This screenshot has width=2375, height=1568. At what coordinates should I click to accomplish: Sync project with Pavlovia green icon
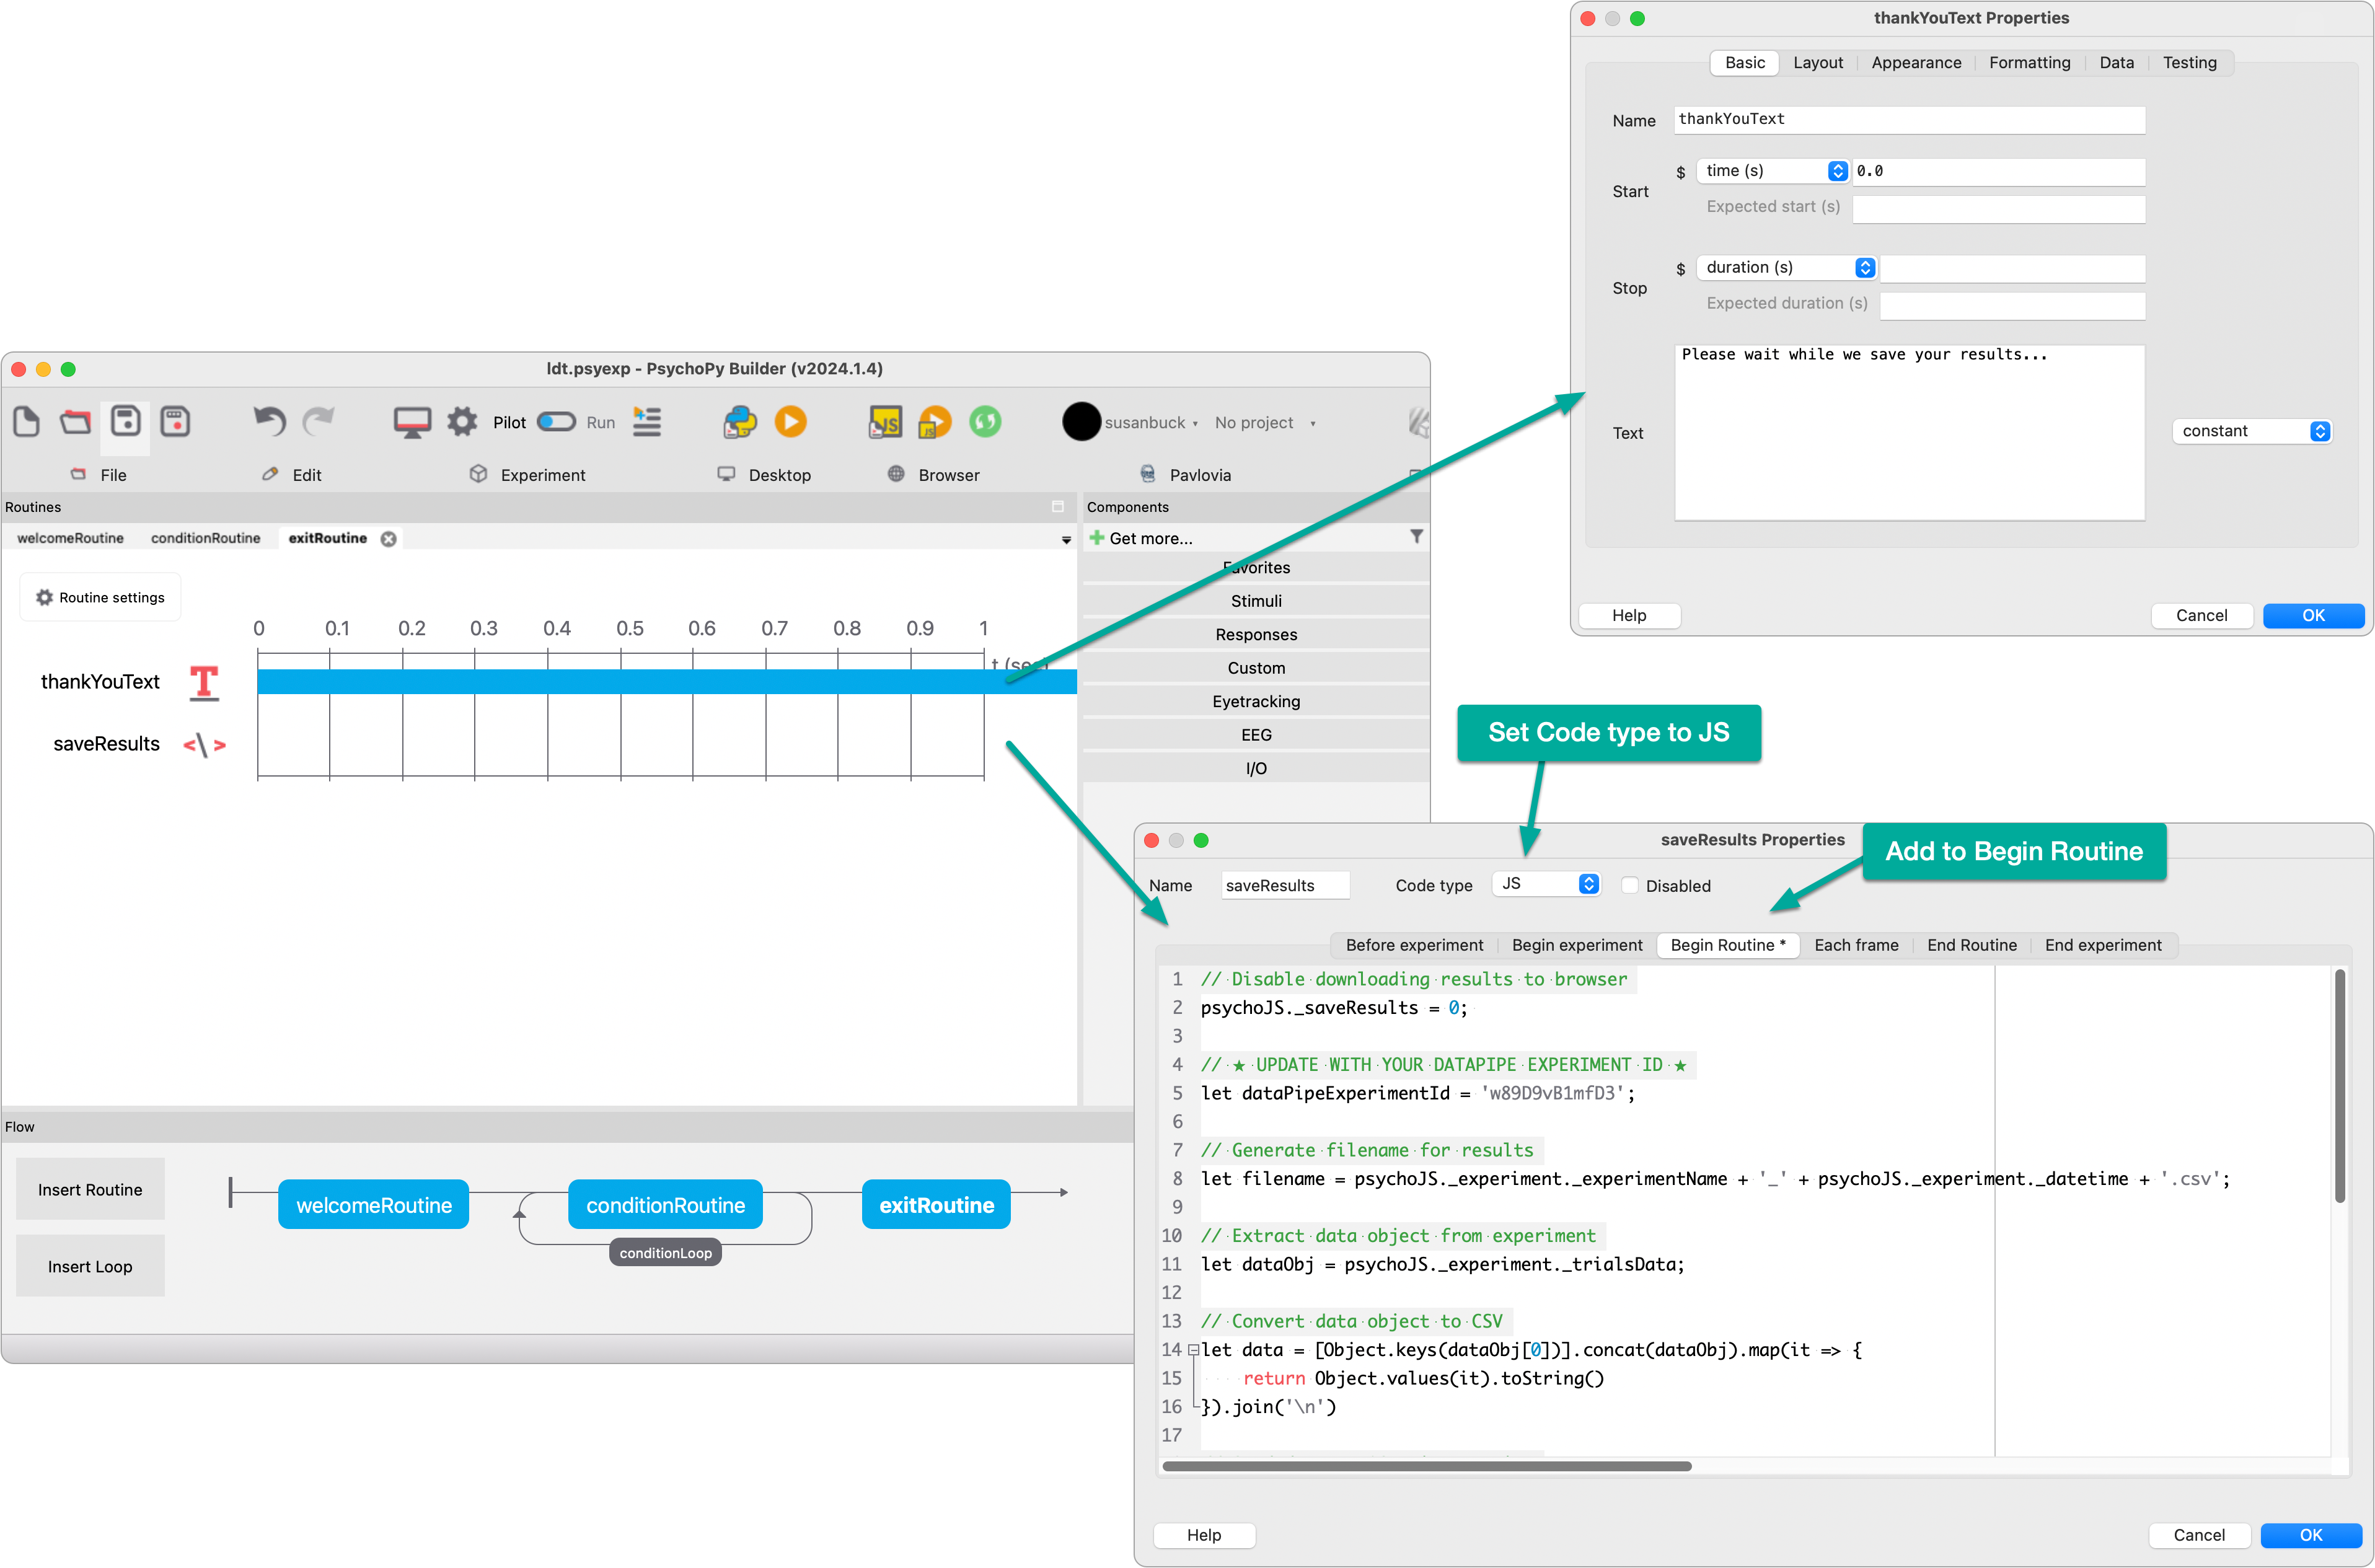(x=985, y=422)
